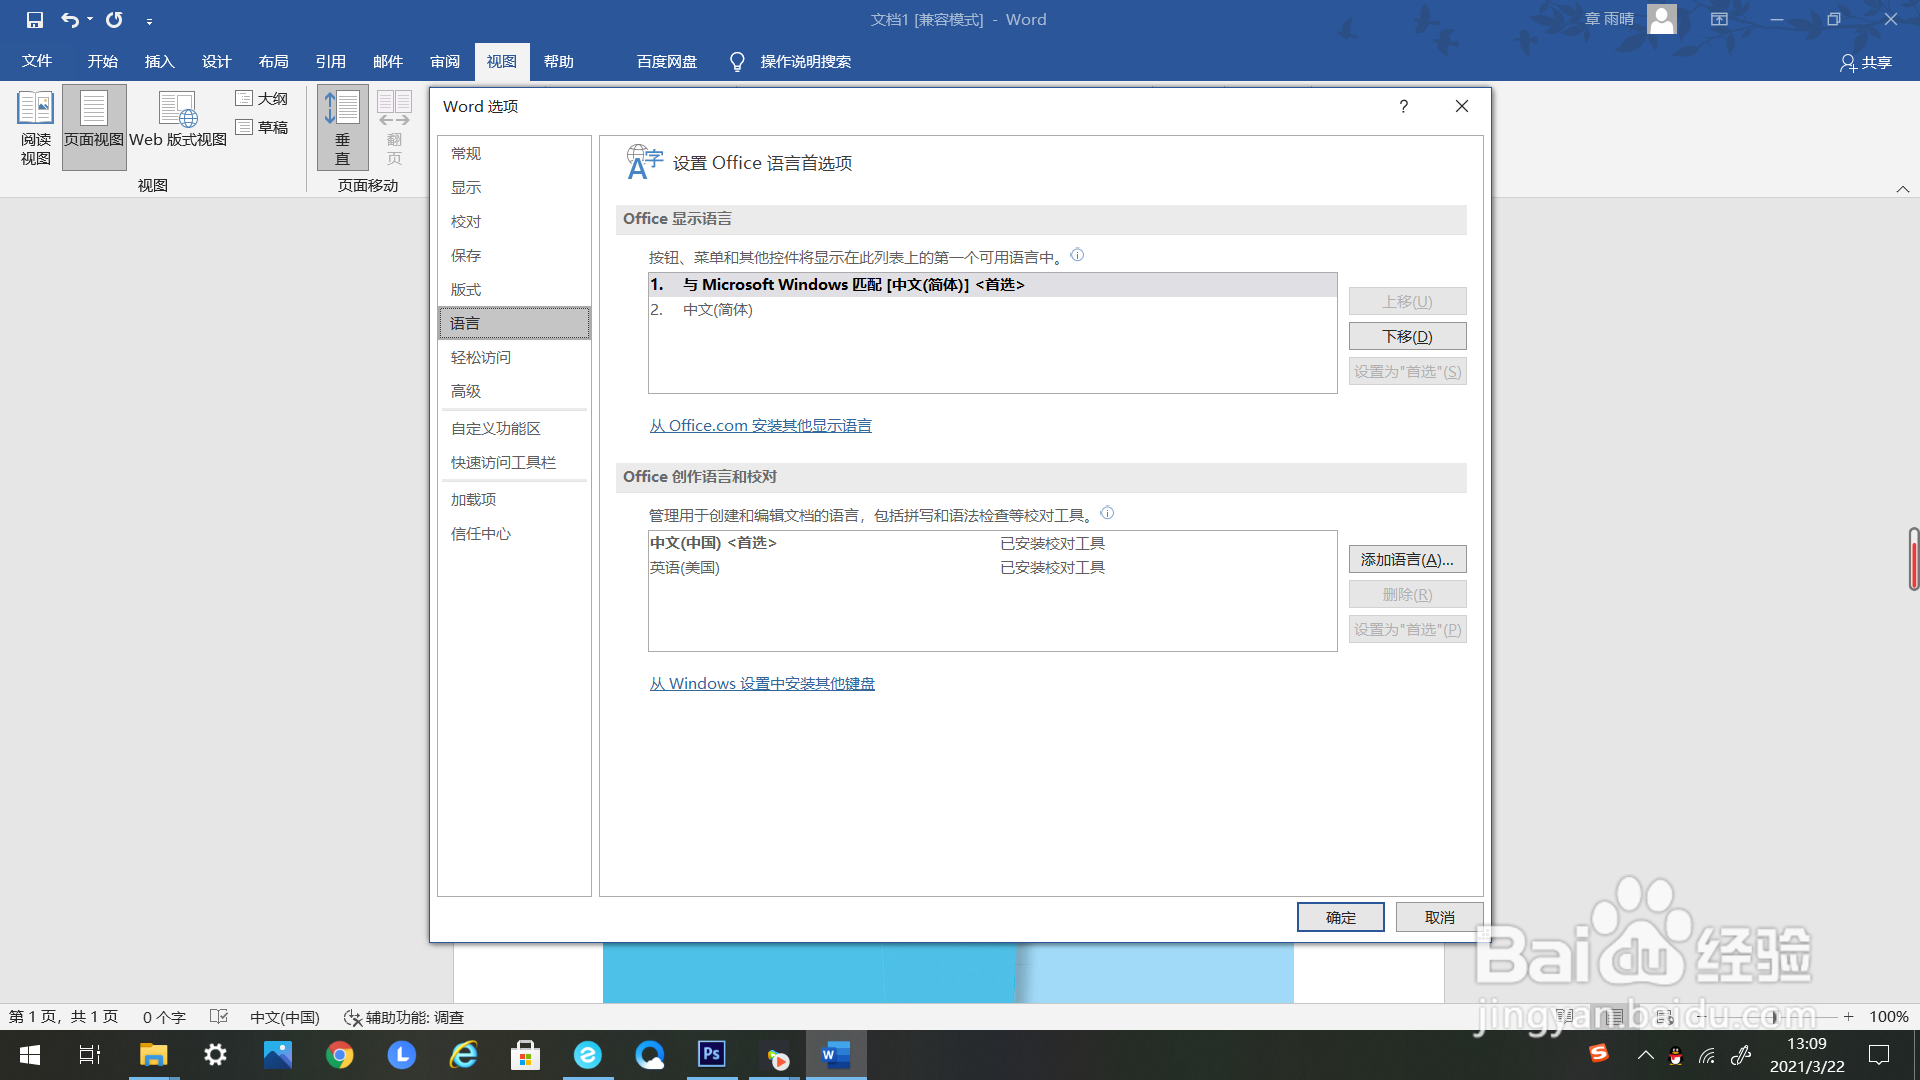Click the Undo arrow icon
This screenshot has height=1080, width=1920.
point(69,20)
